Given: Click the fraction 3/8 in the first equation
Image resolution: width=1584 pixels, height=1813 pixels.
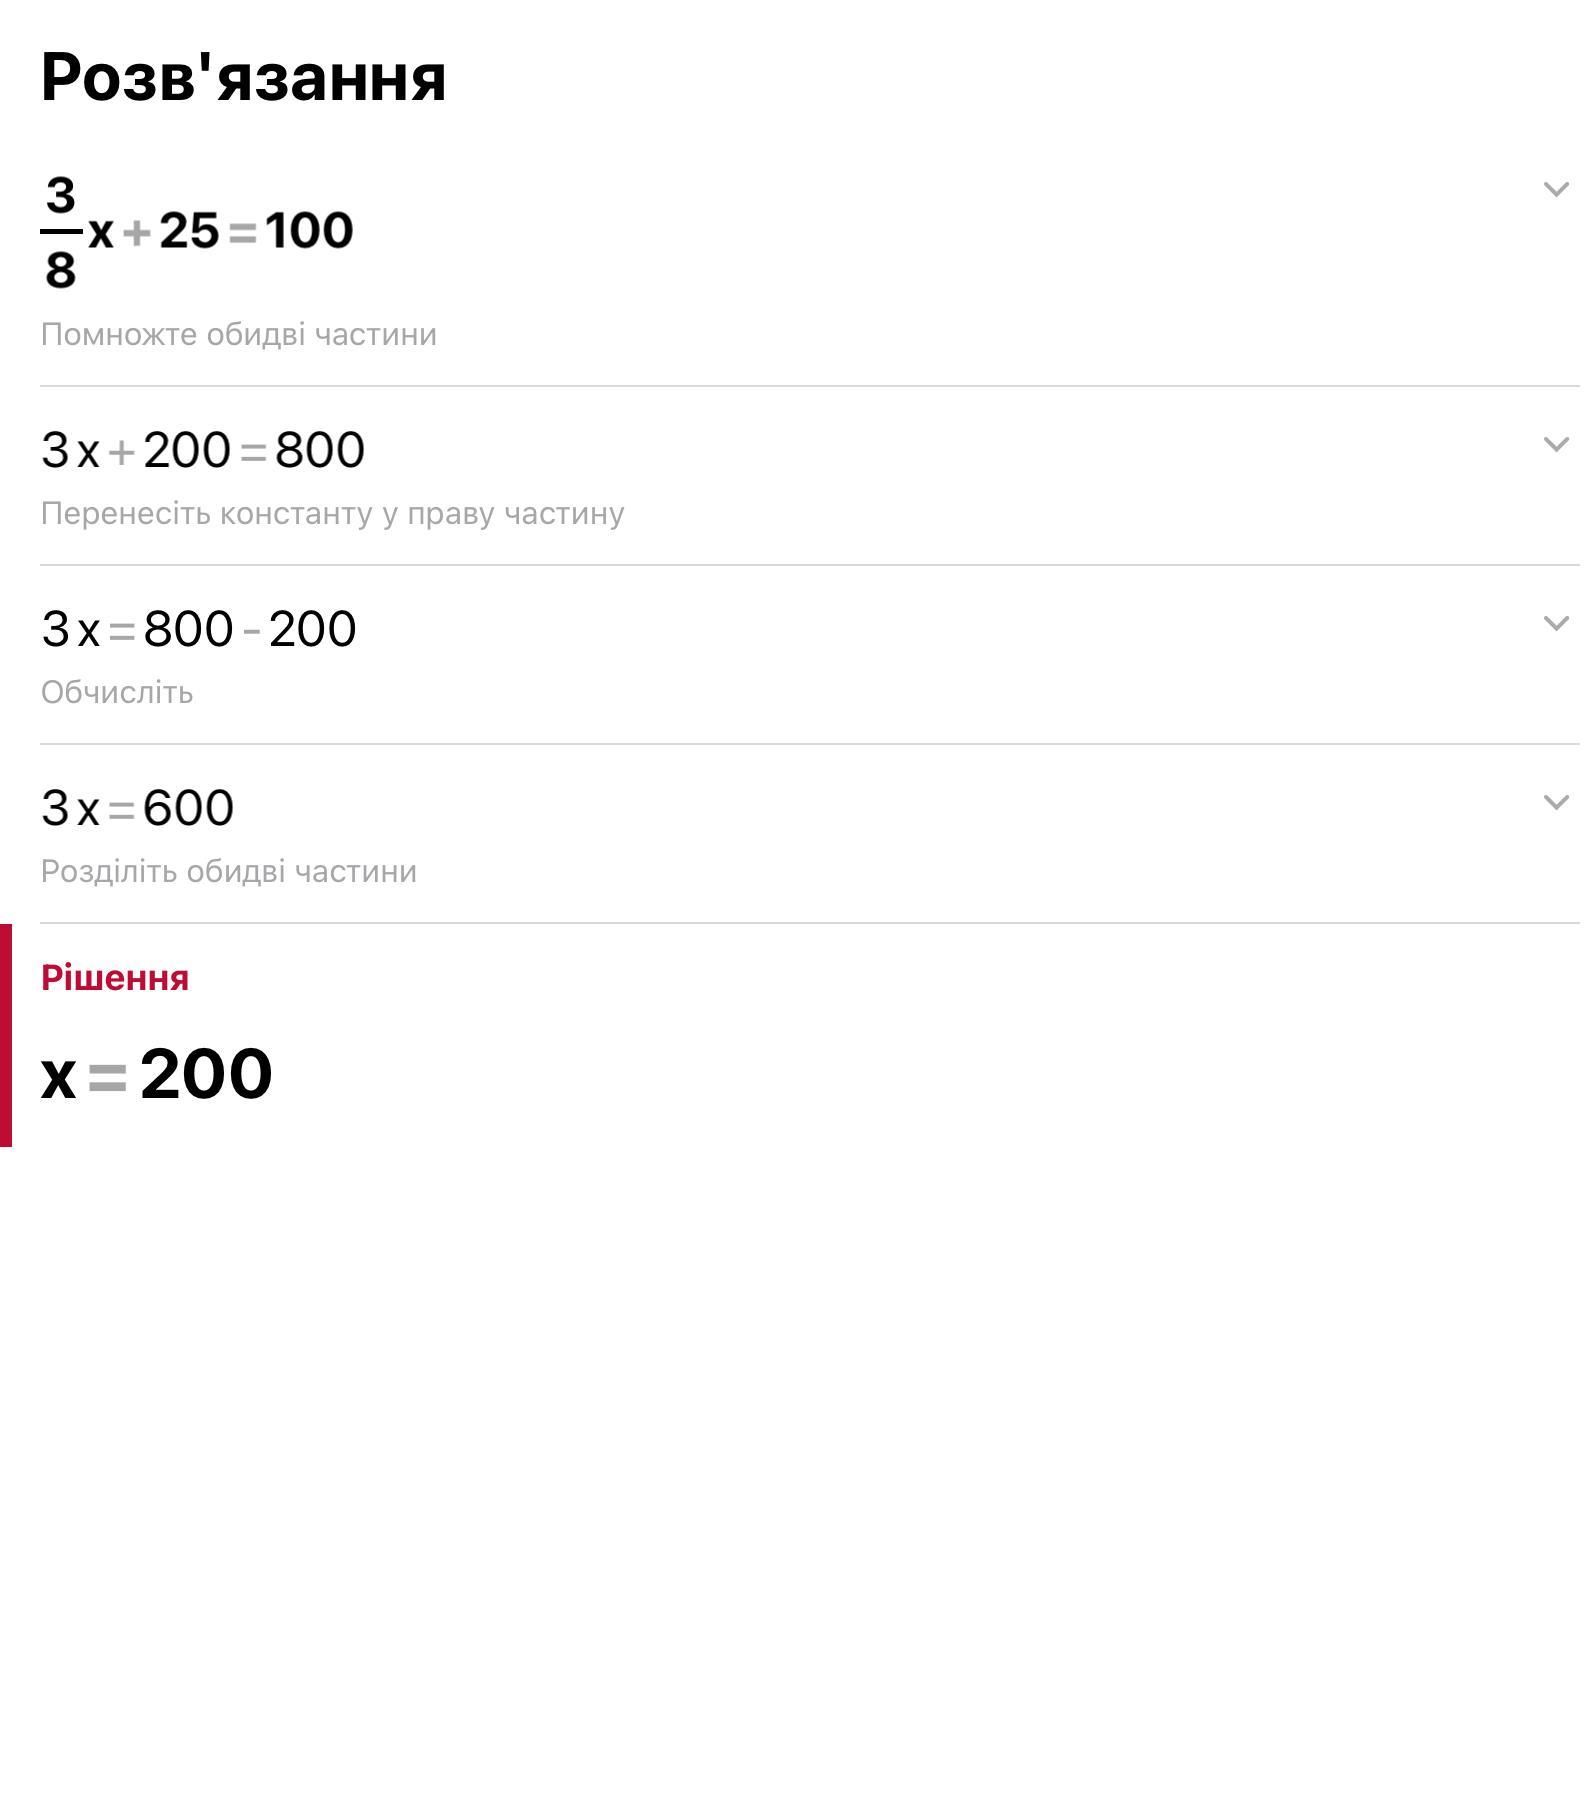Looking at the screenshot, I should click(x=60, y=232).
